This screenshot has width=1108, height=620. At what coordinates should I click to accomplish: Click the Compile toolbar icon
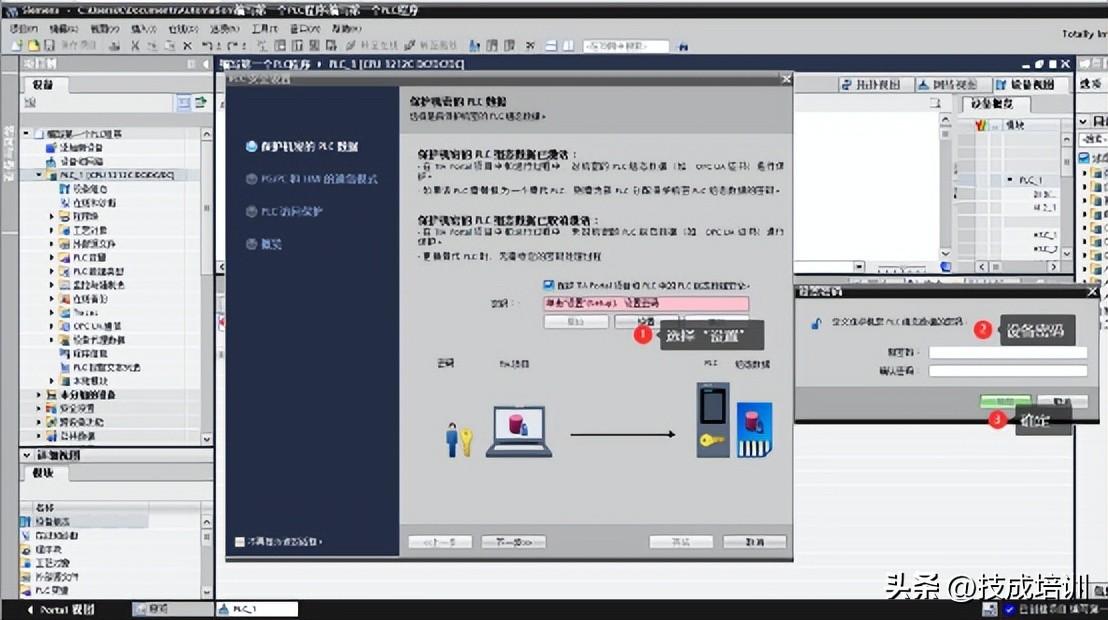coord(262,46)
